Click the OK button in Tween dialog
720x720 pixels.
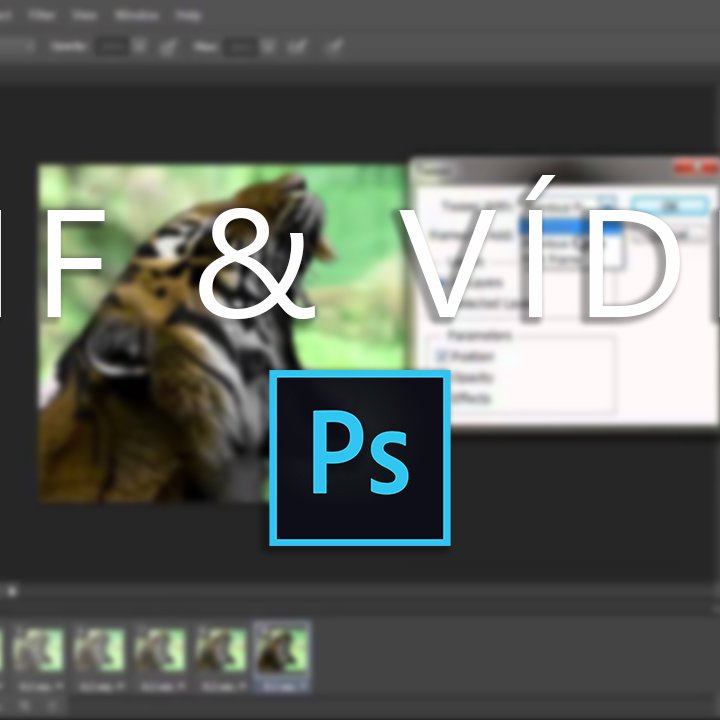[x=670, y=205]
